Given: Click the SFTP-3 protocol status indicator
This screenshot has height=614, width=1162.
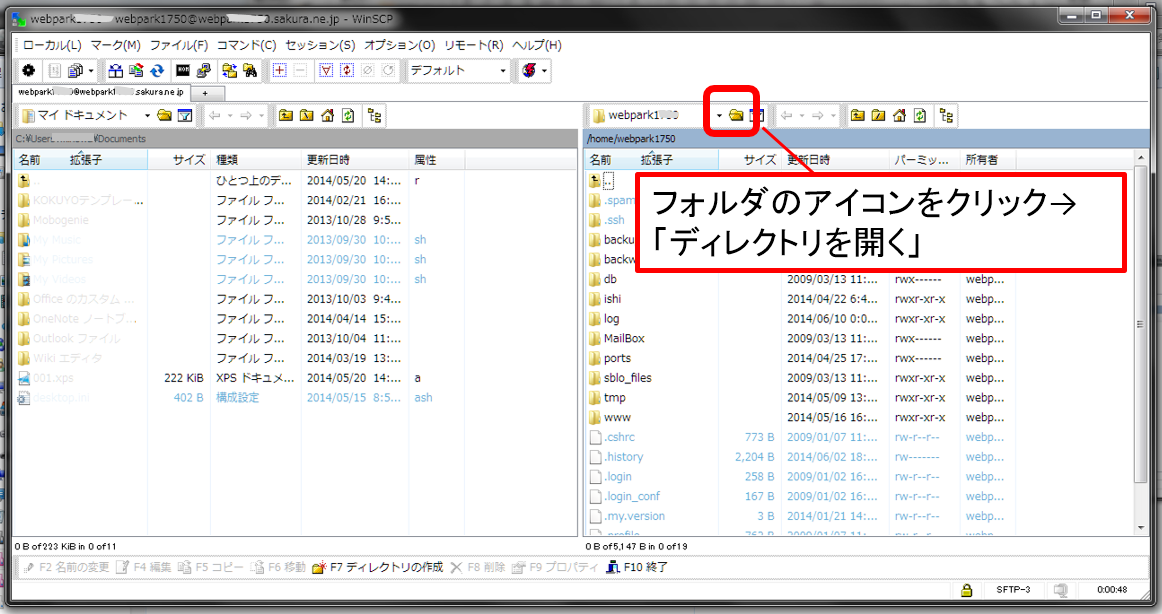Looking at the screenshot, I should click(x=1013, y=590).
